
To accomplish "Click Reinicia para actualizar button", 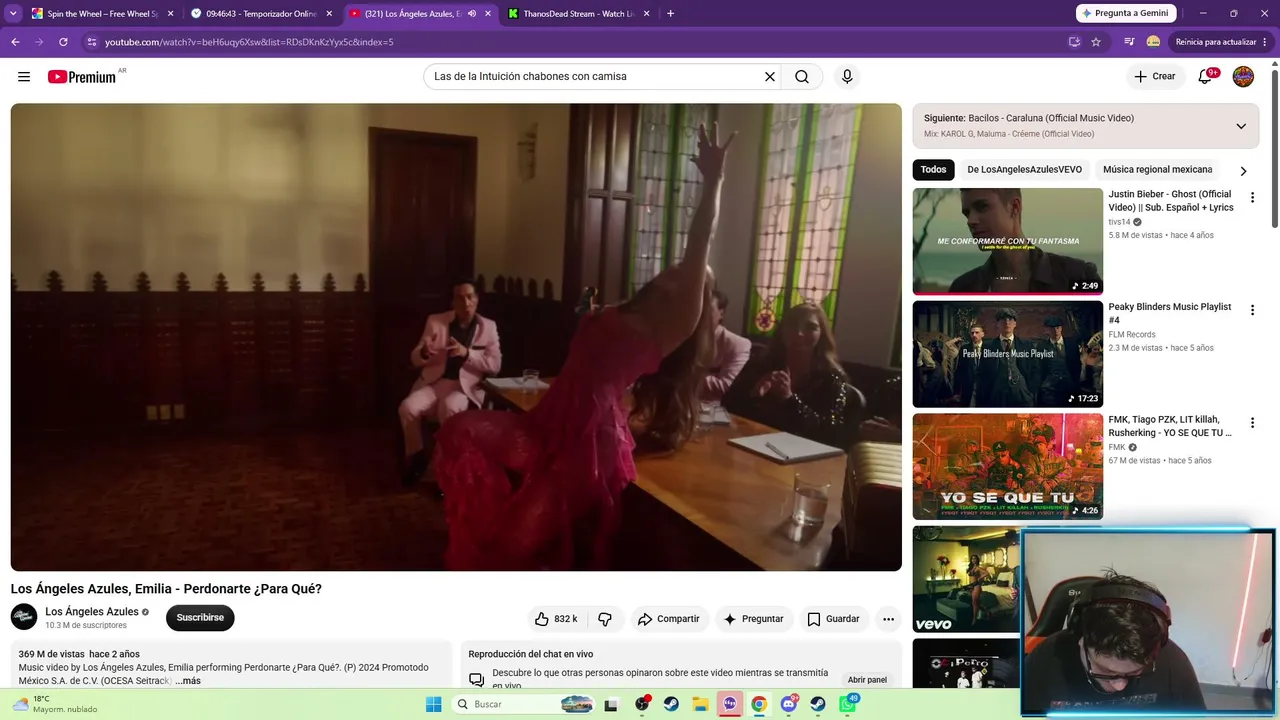I will 1222,42.
